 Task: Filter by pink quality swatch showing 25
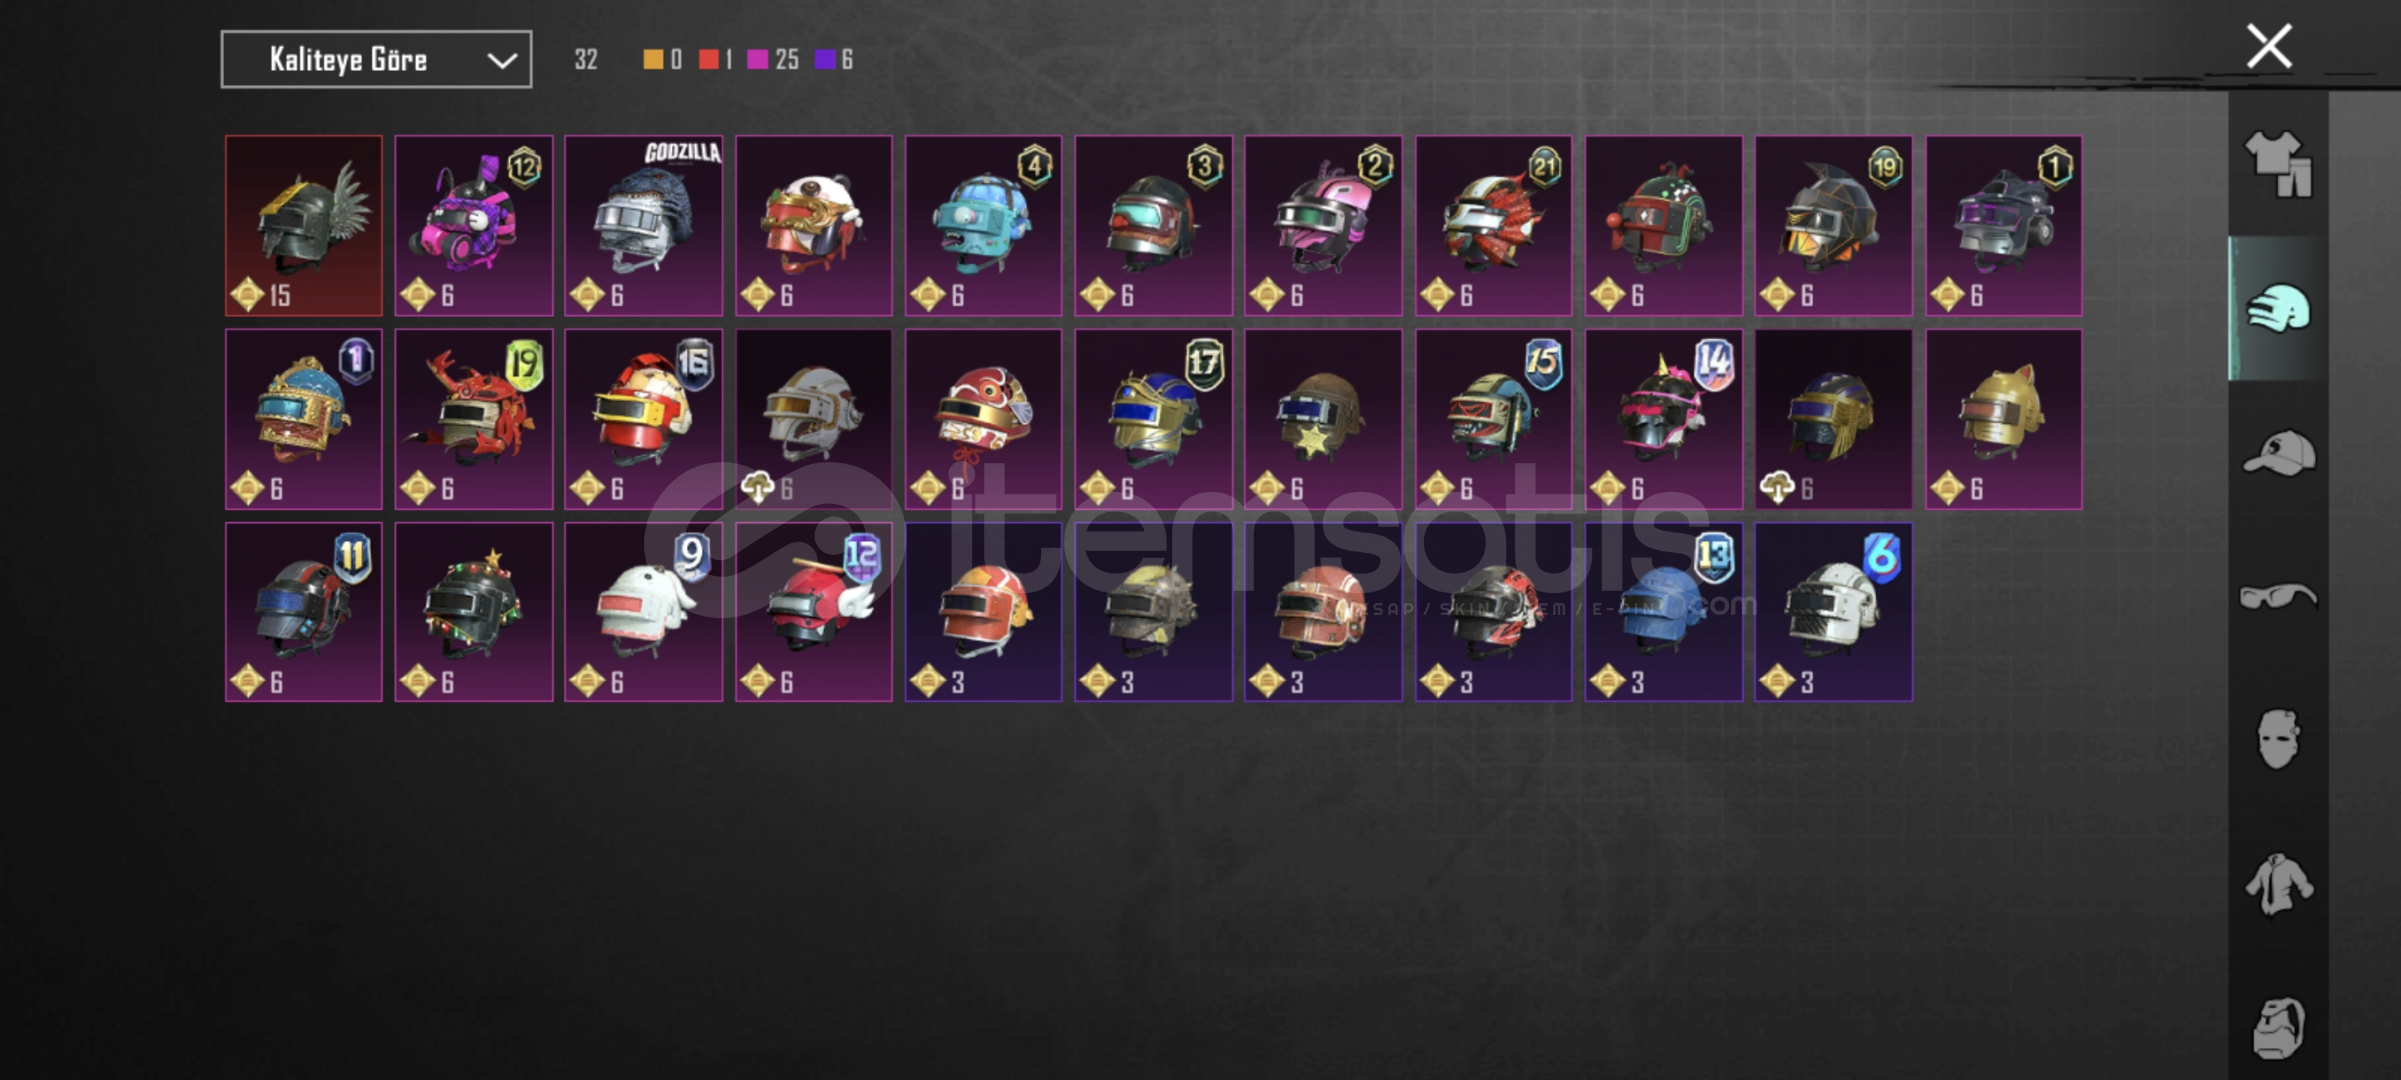point(757,60)
